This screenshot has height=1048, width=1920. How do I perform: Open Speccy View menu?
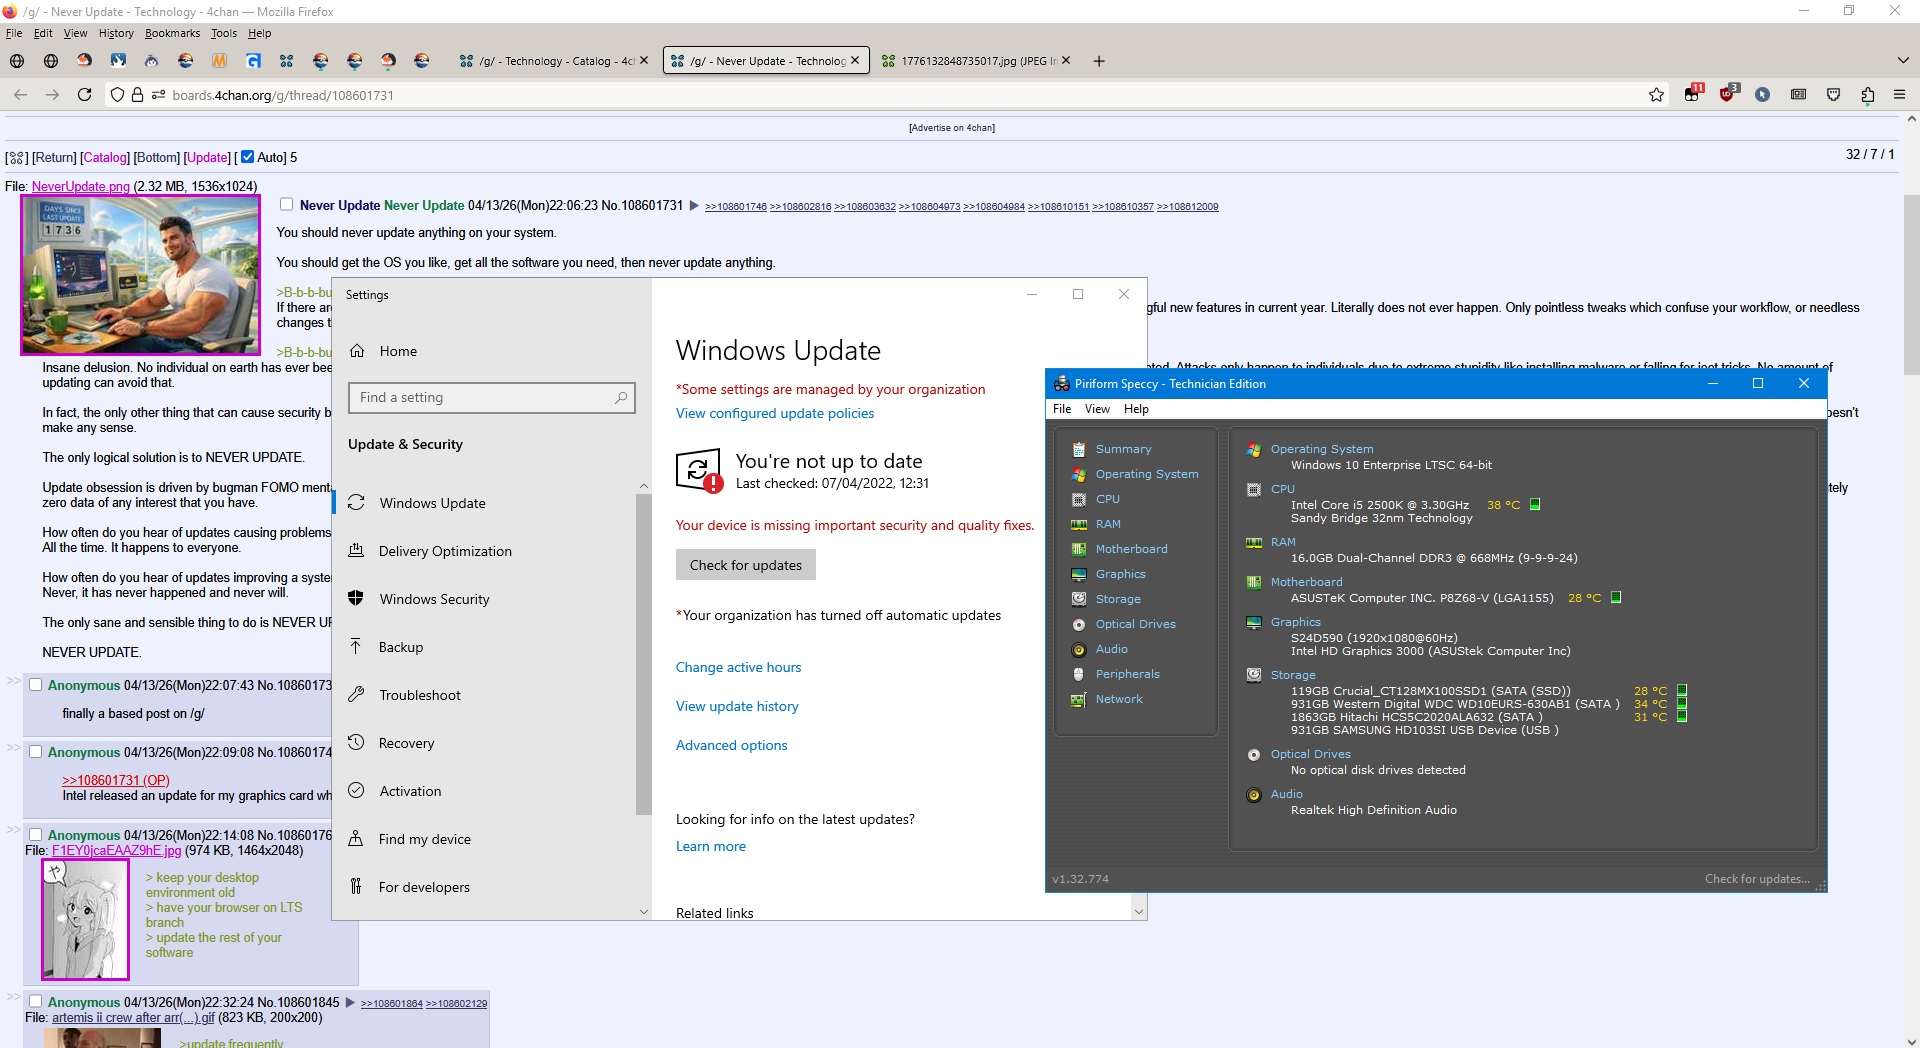click(1097, 409)
